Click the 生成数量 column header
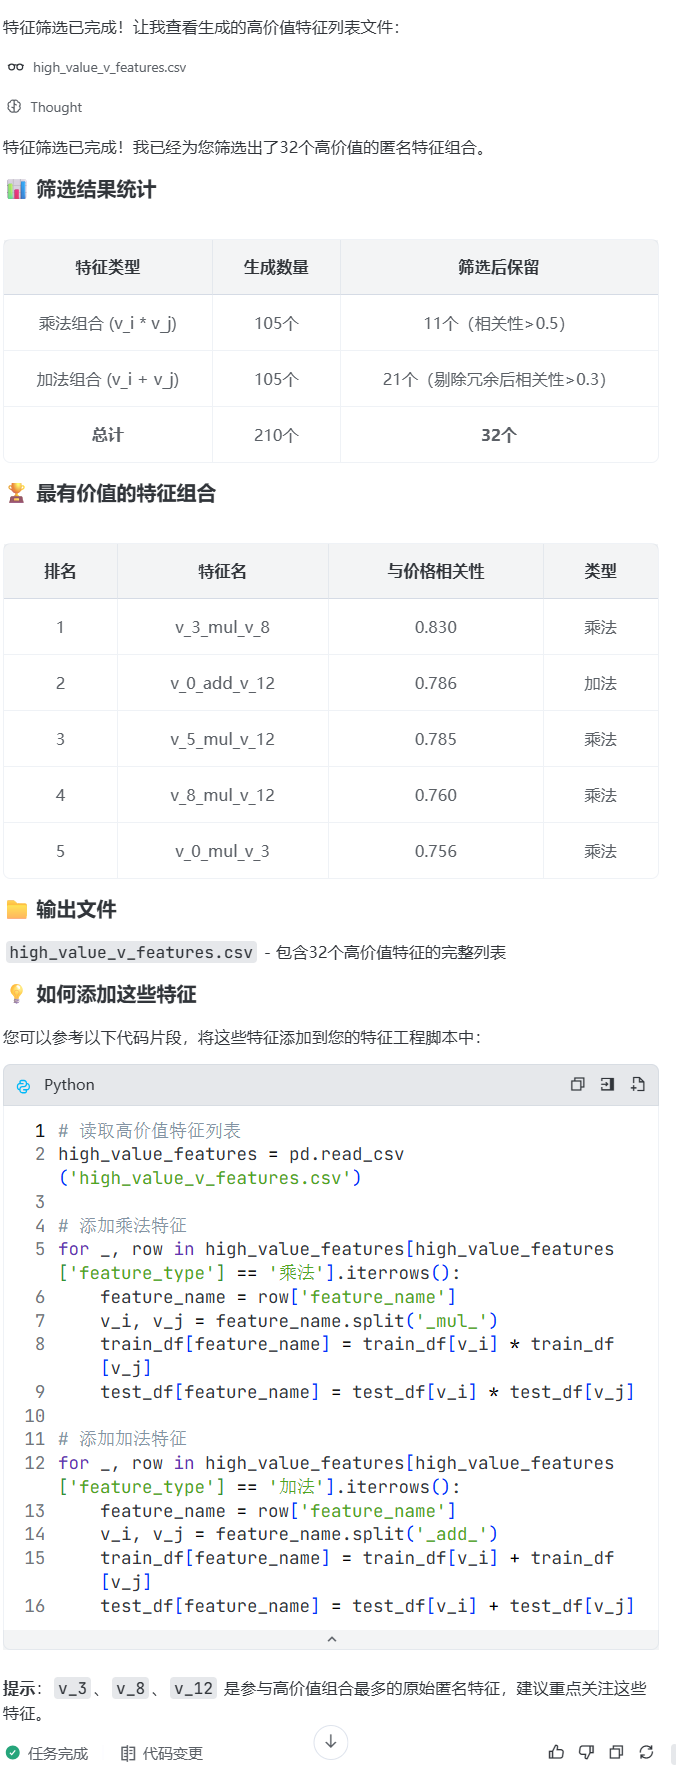 (x=276, y=267)
